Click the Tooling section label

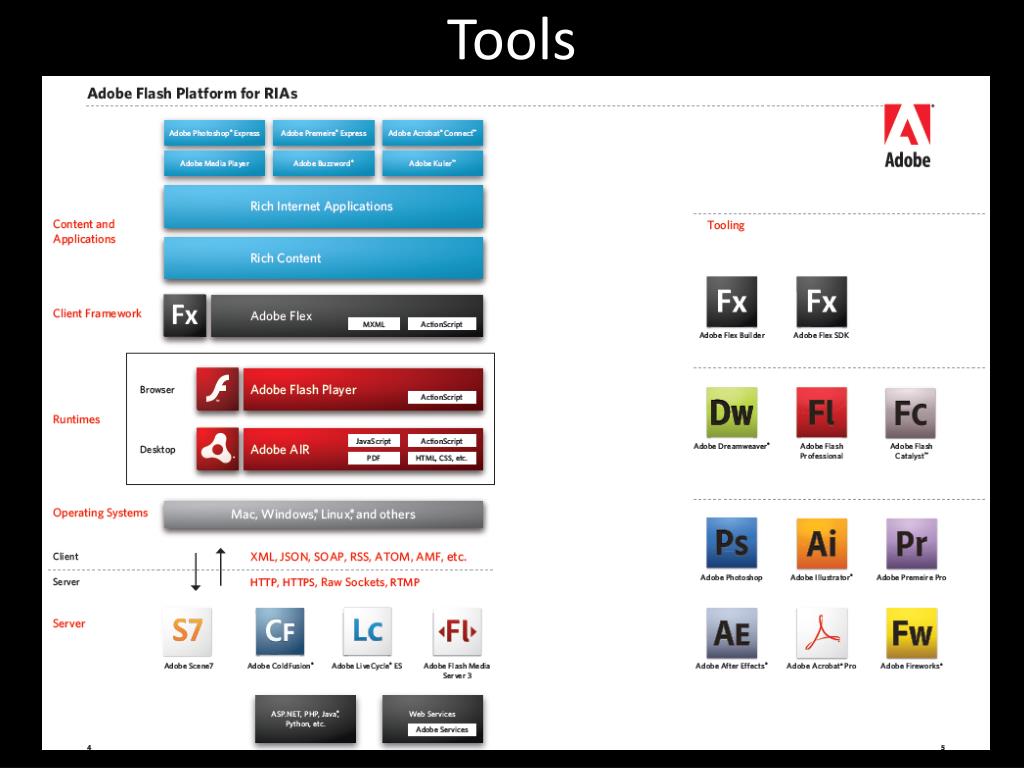[726, 225]
